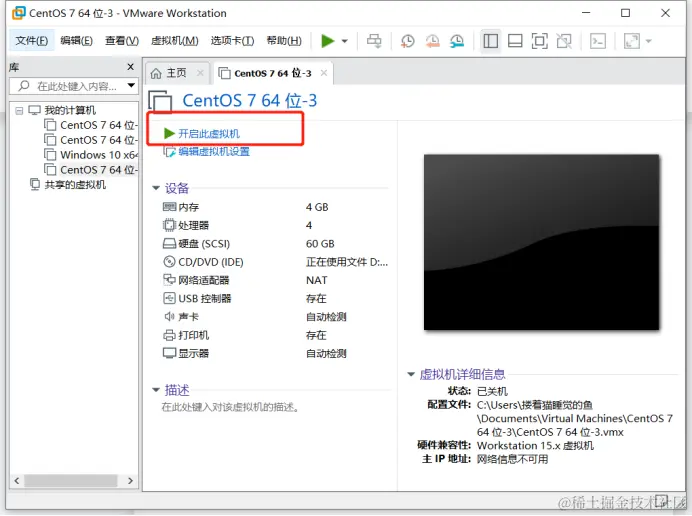Image resolution: width=692 pixels, height=516 pixels.
Task: Open the snapshot manager toolbar icon
Action: click(457, 41)
